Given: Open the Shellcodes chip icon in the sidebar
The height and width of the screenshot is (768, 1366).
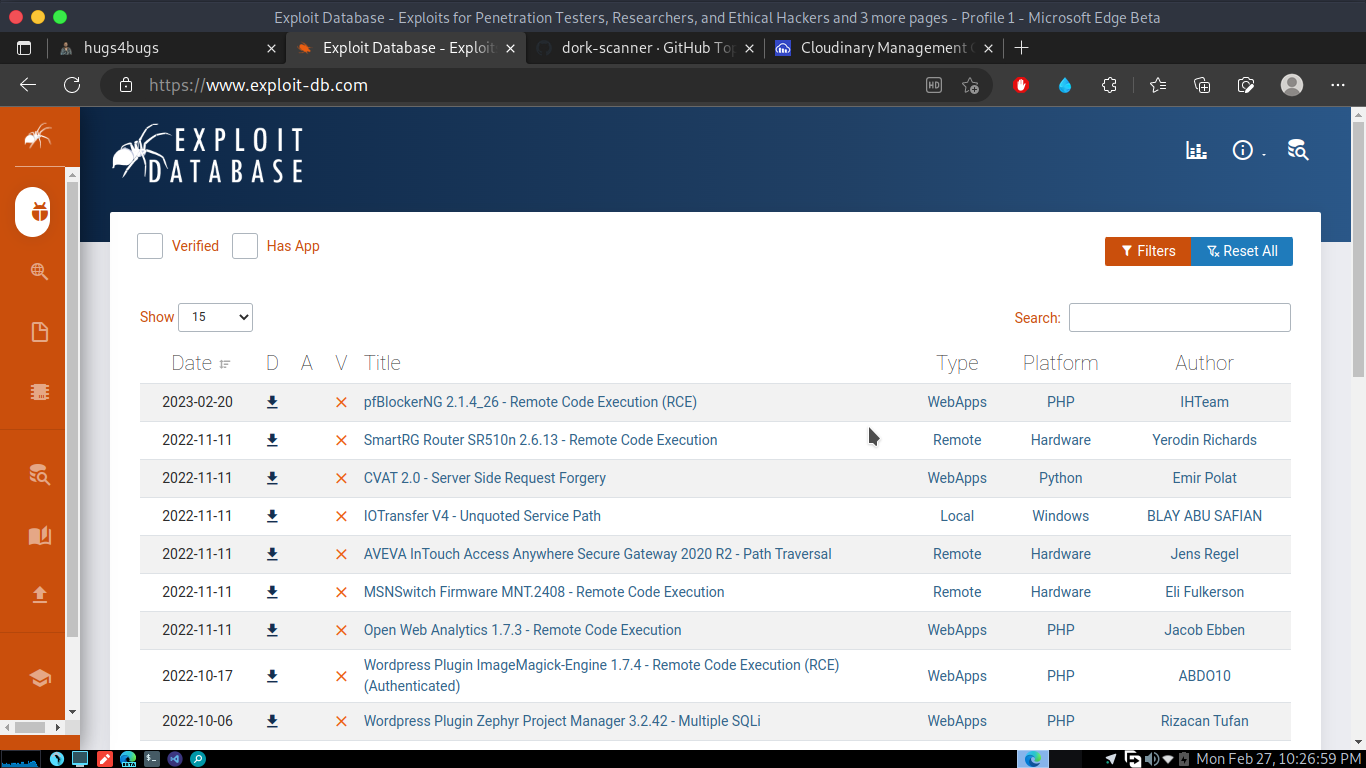Looking at the screenshot, I should tap(39, 392).
